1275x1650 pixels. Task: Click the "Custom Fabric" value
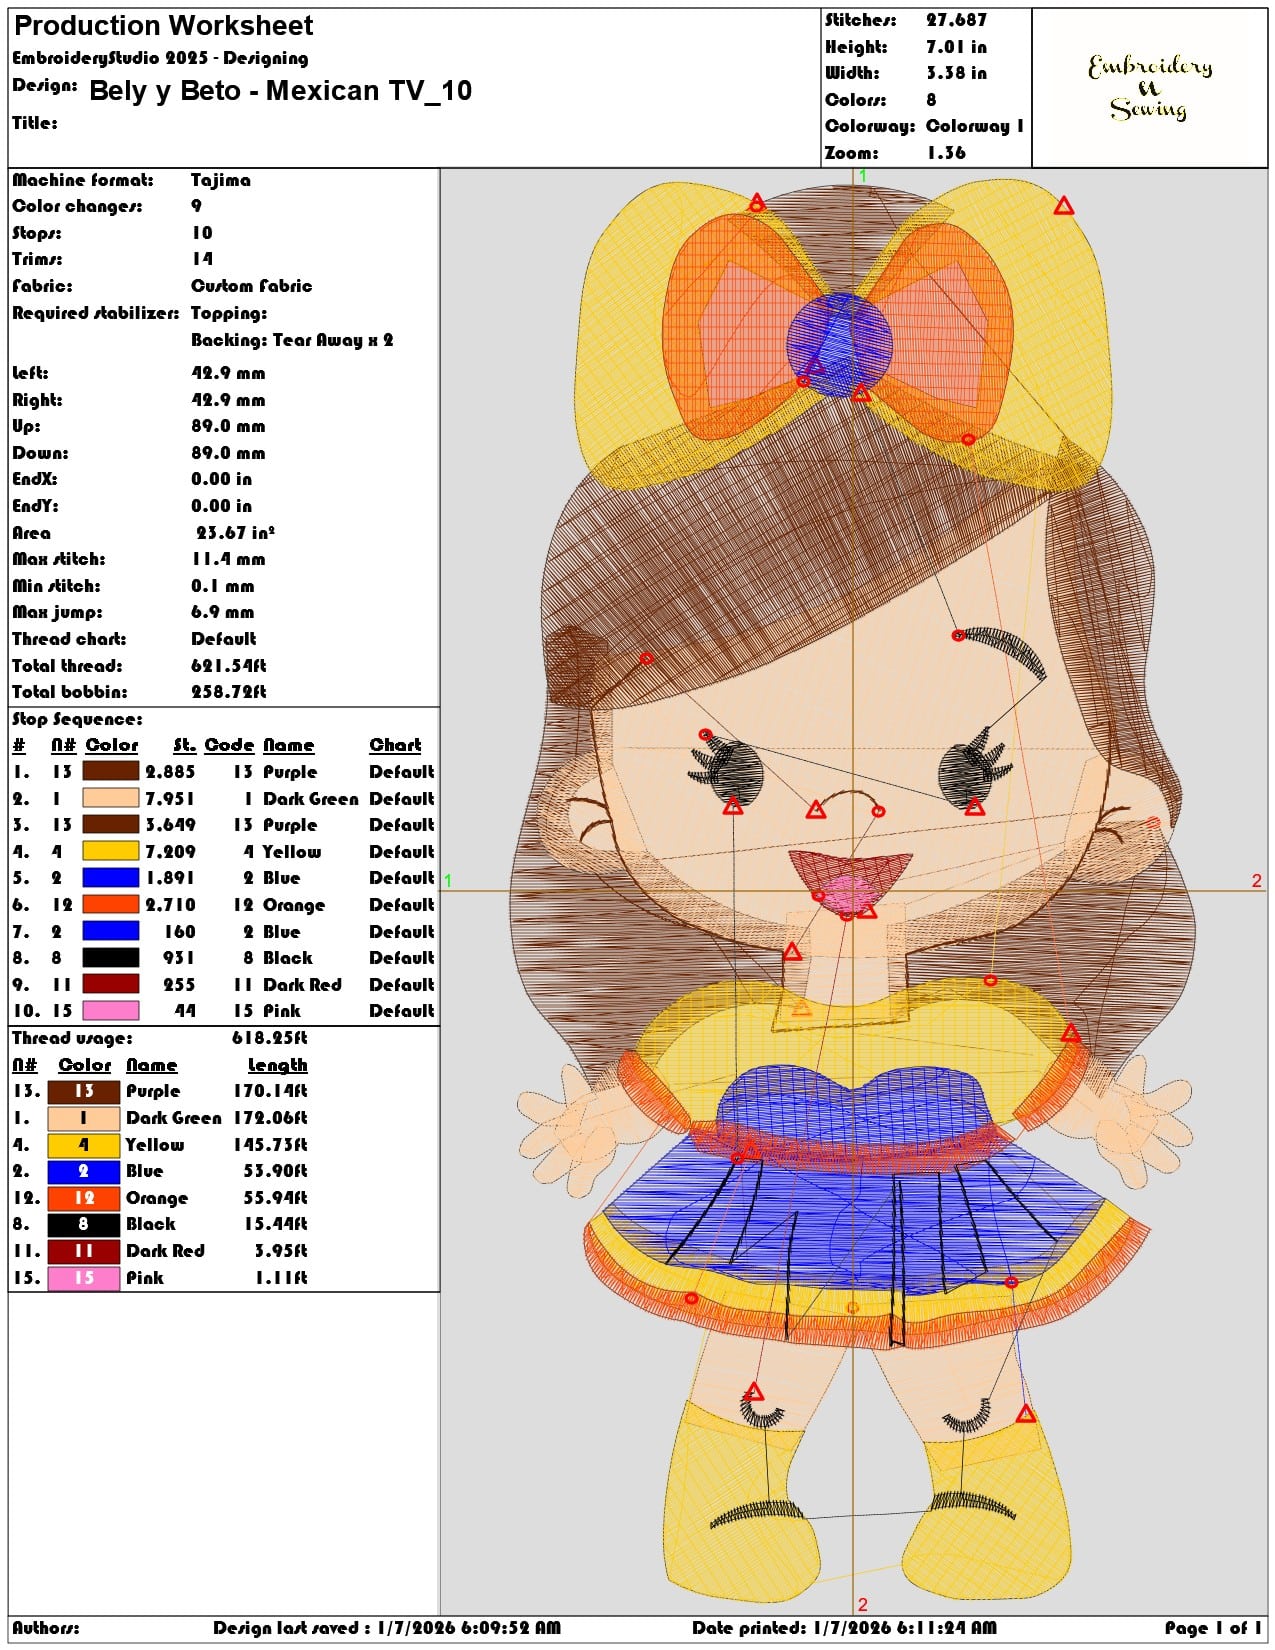tap(252, 286)
